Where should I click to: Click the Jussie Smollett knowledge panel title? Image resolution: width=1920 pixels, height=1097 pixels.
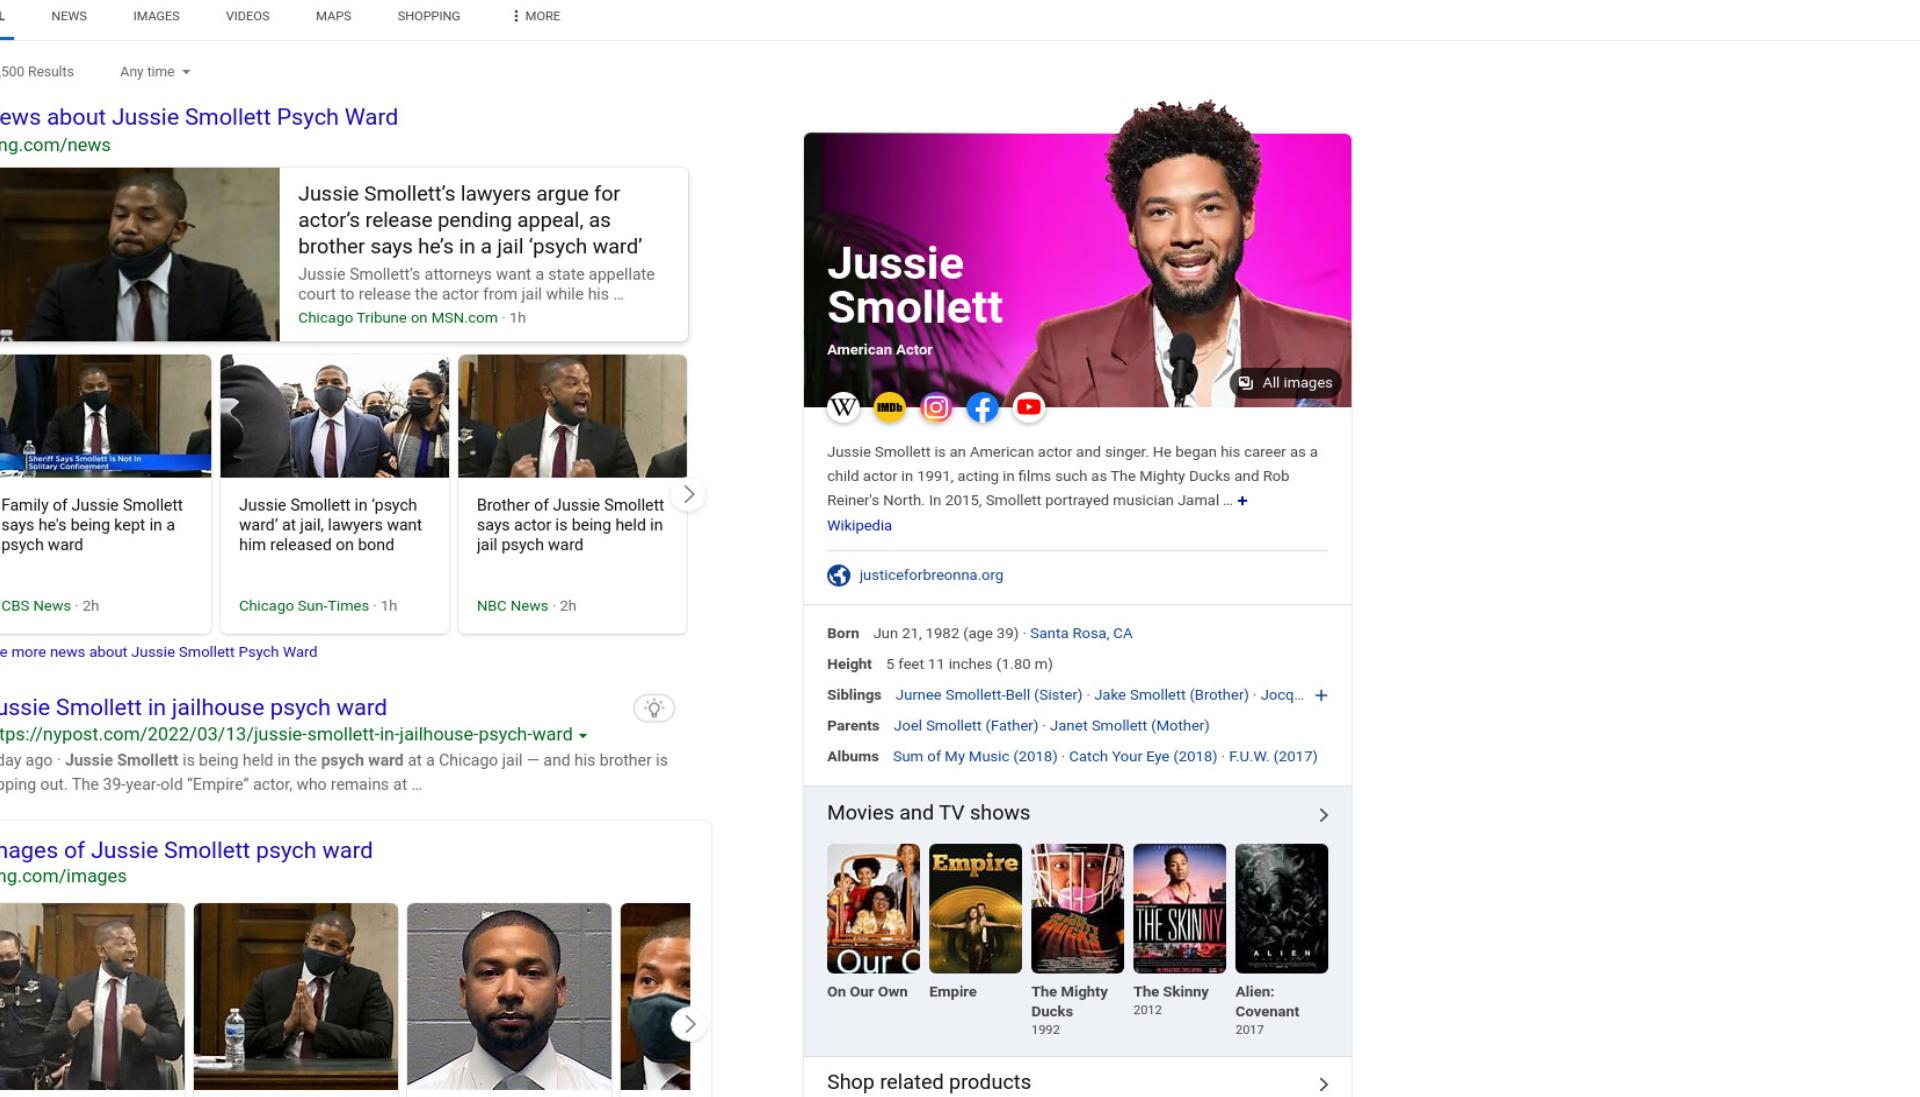[x=914, y=285]
